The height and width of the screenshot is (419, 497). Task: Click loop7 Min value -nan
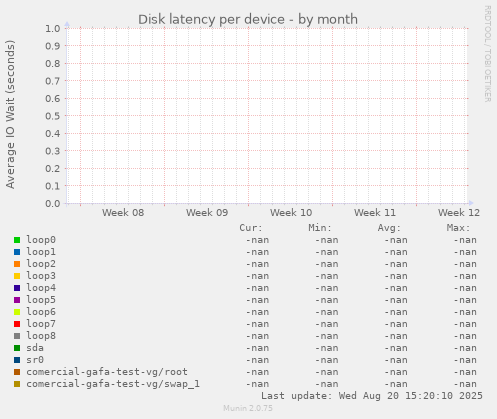click(x=327, y=324)
